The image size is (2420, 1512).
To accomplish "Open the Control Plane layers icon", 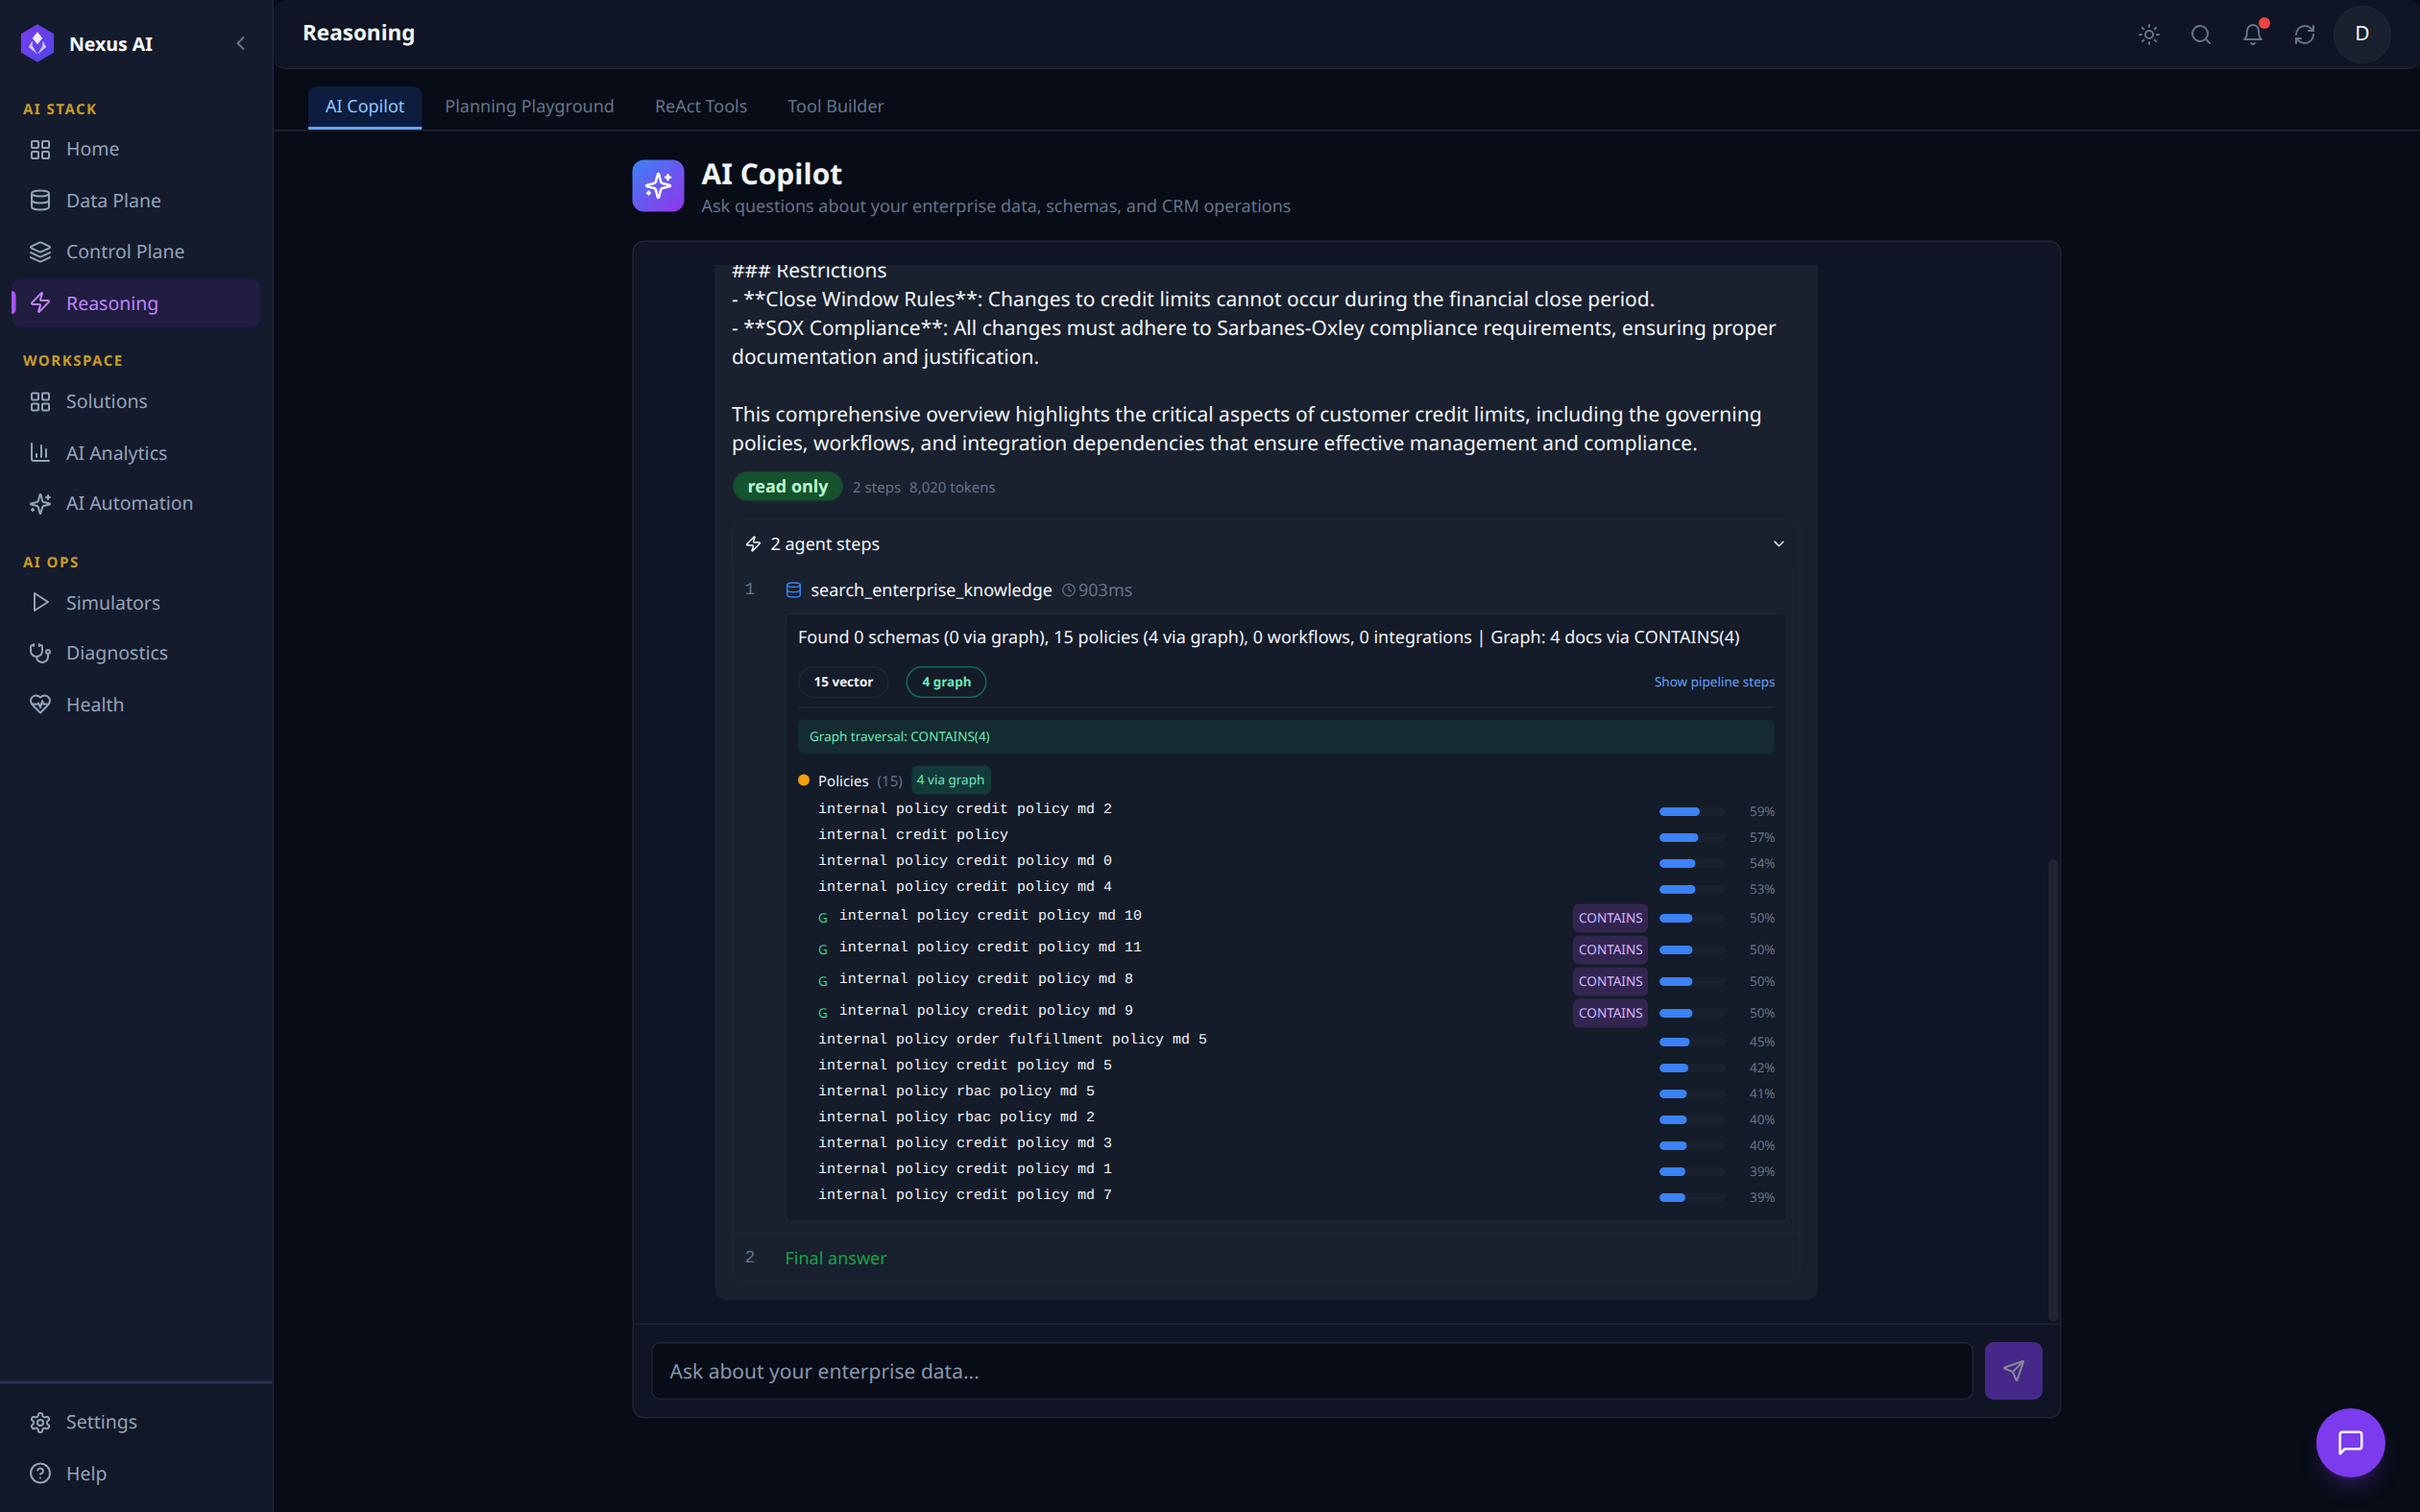I will point(40,251).
